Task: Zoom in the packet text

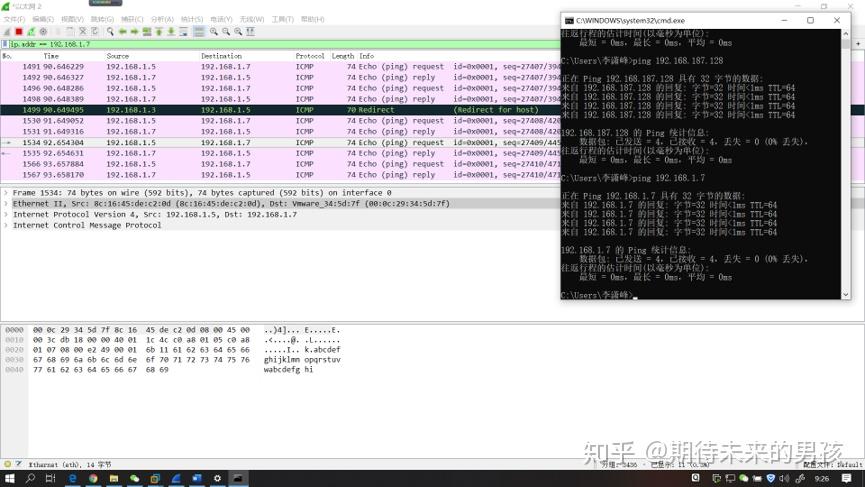Action: point(213,31)
